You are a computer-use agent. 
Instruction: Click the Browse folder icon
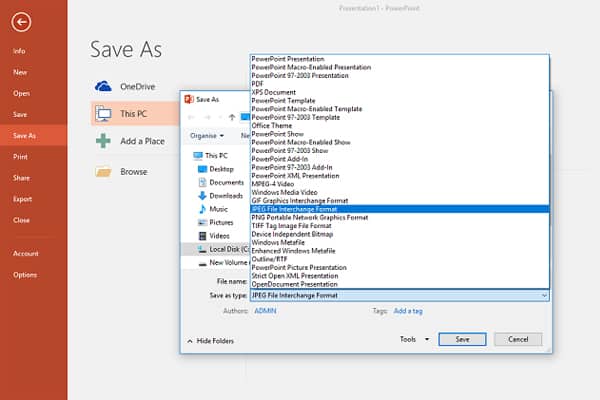pos(102,171)
